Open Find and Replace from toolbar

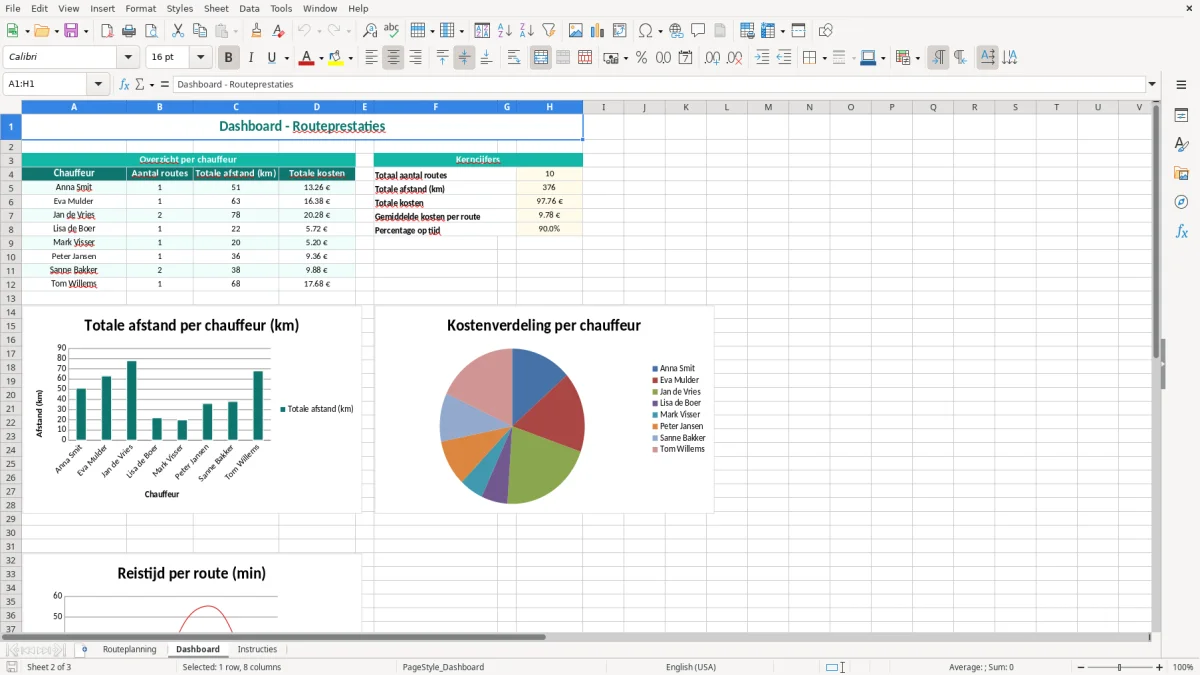(370, 31)
